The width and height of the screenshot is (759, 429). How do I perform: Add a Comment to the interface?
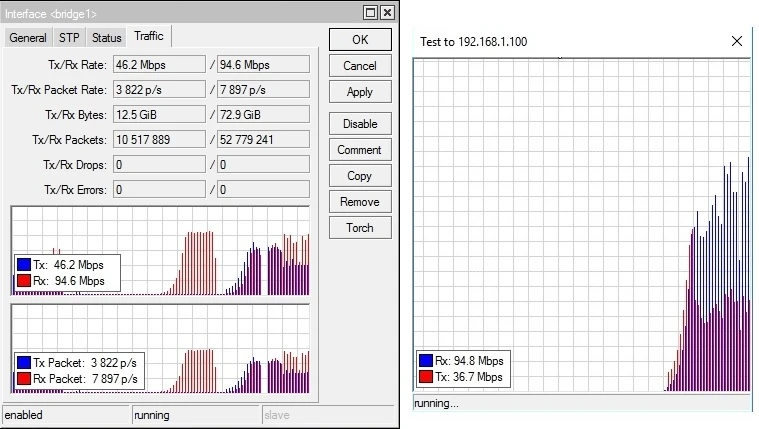click(x=359, y=150)
